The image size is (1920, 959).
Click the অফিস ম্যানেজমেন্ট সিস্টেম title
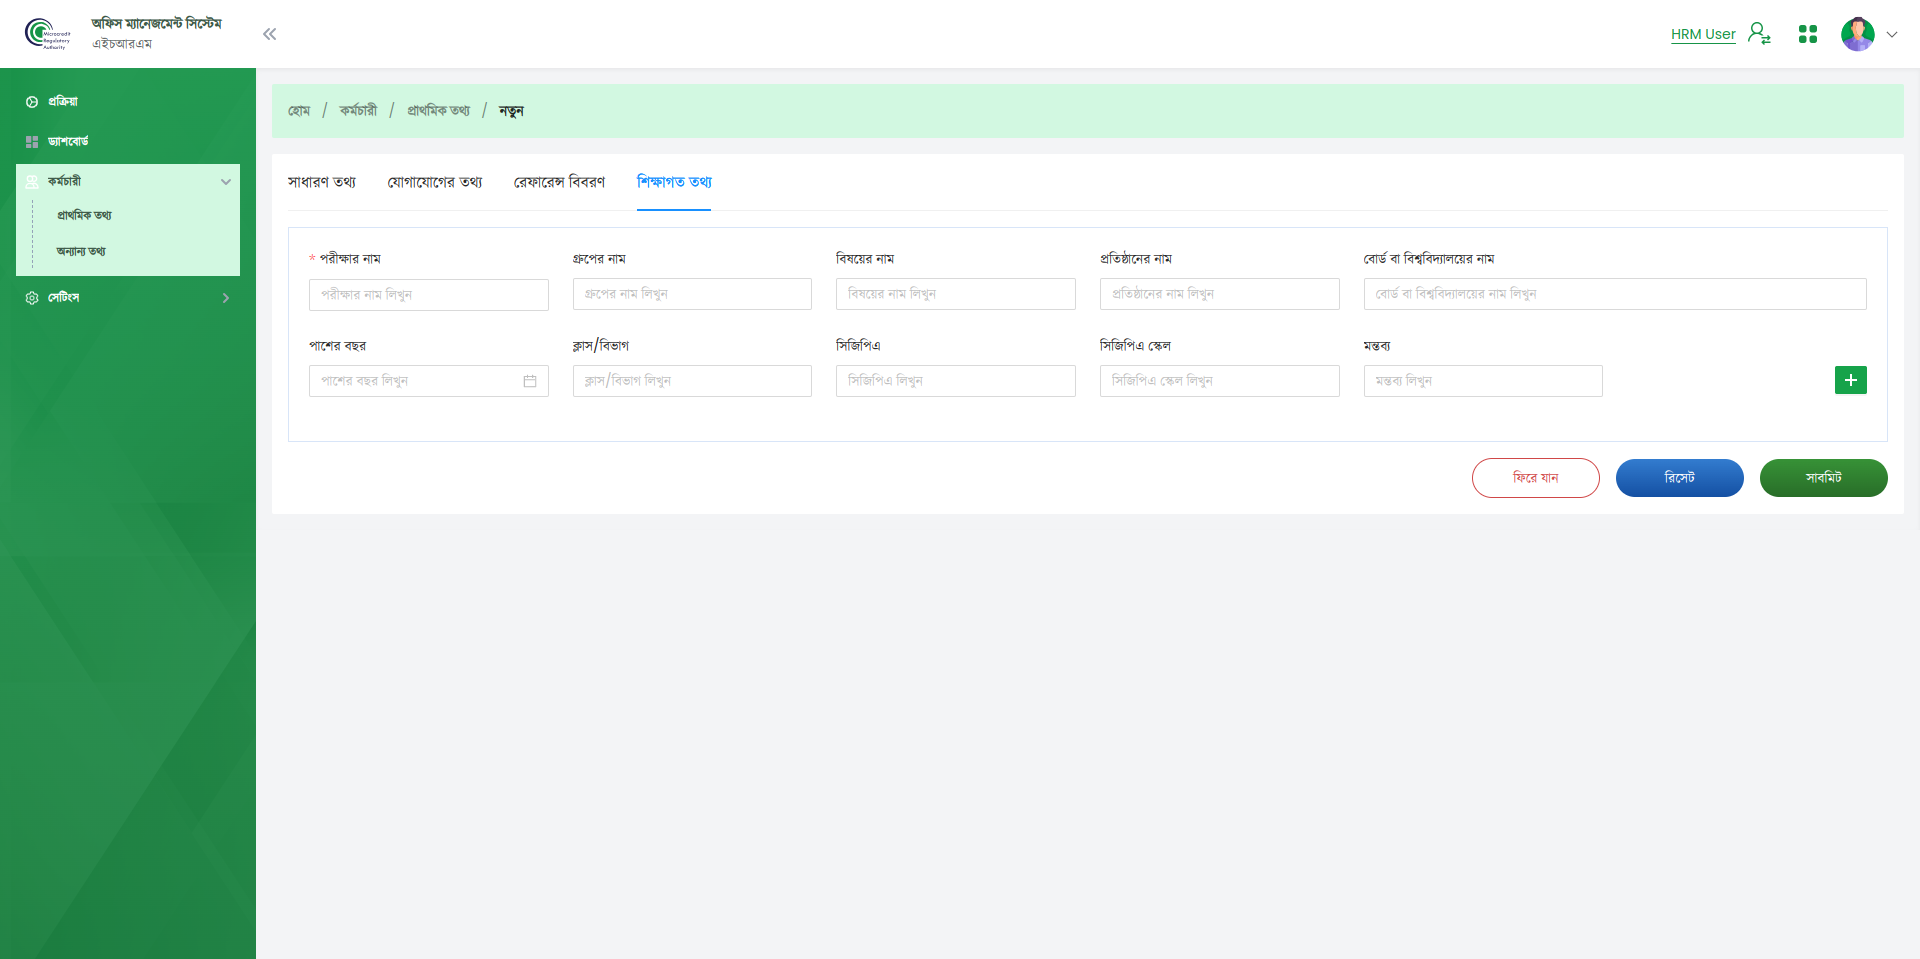coord(156,23)
